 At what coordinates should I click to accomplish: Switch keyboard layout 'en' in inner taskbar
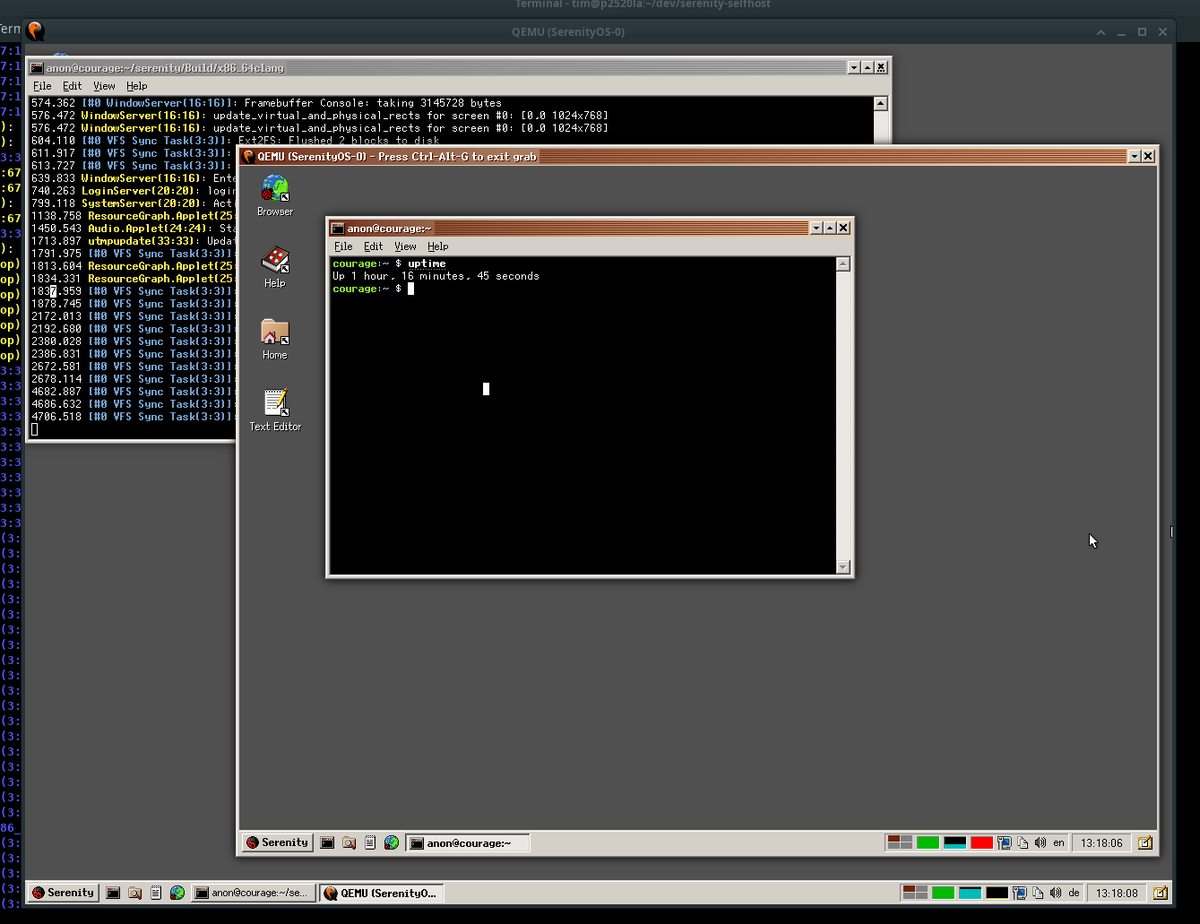tap(1058, 843)
